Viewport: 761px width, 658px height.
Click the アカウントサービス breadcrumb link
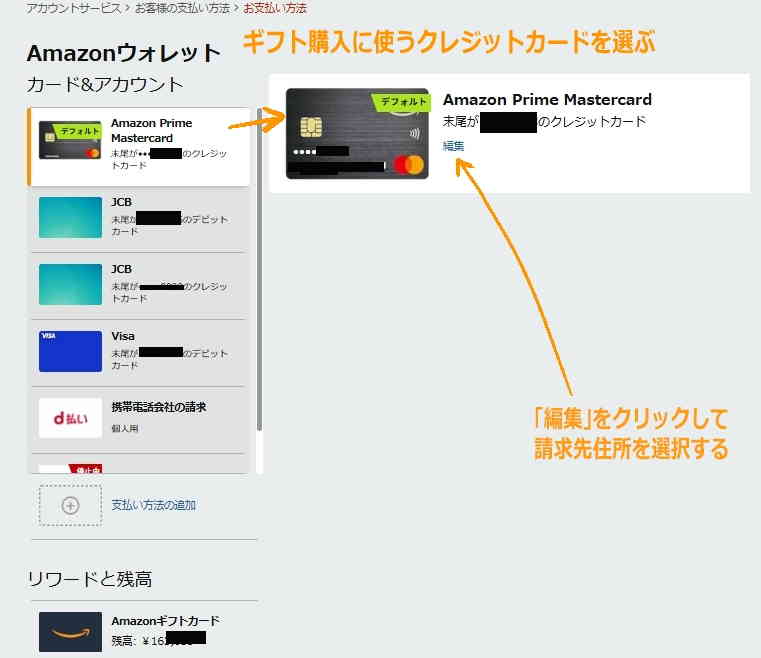pos(73,8)
